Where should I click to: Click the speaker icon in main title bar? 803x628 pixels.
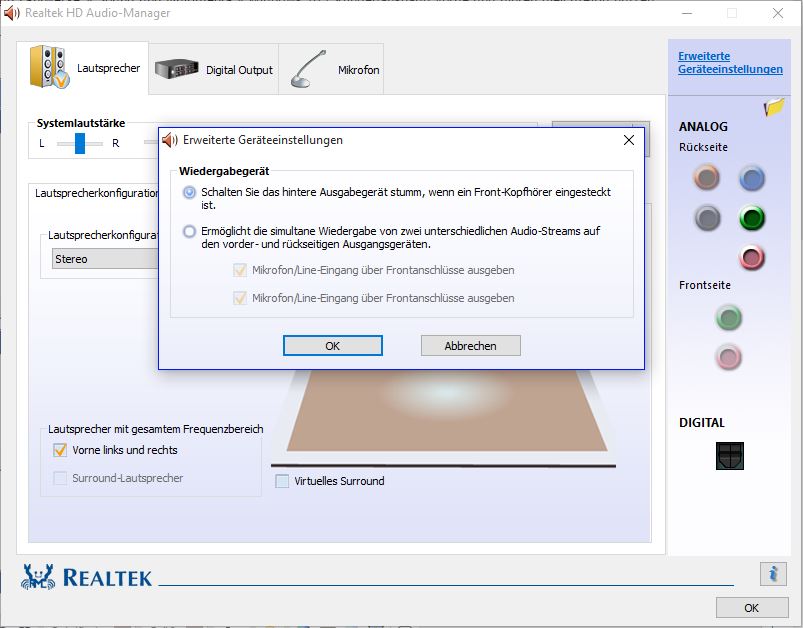(x=11, y=13)
